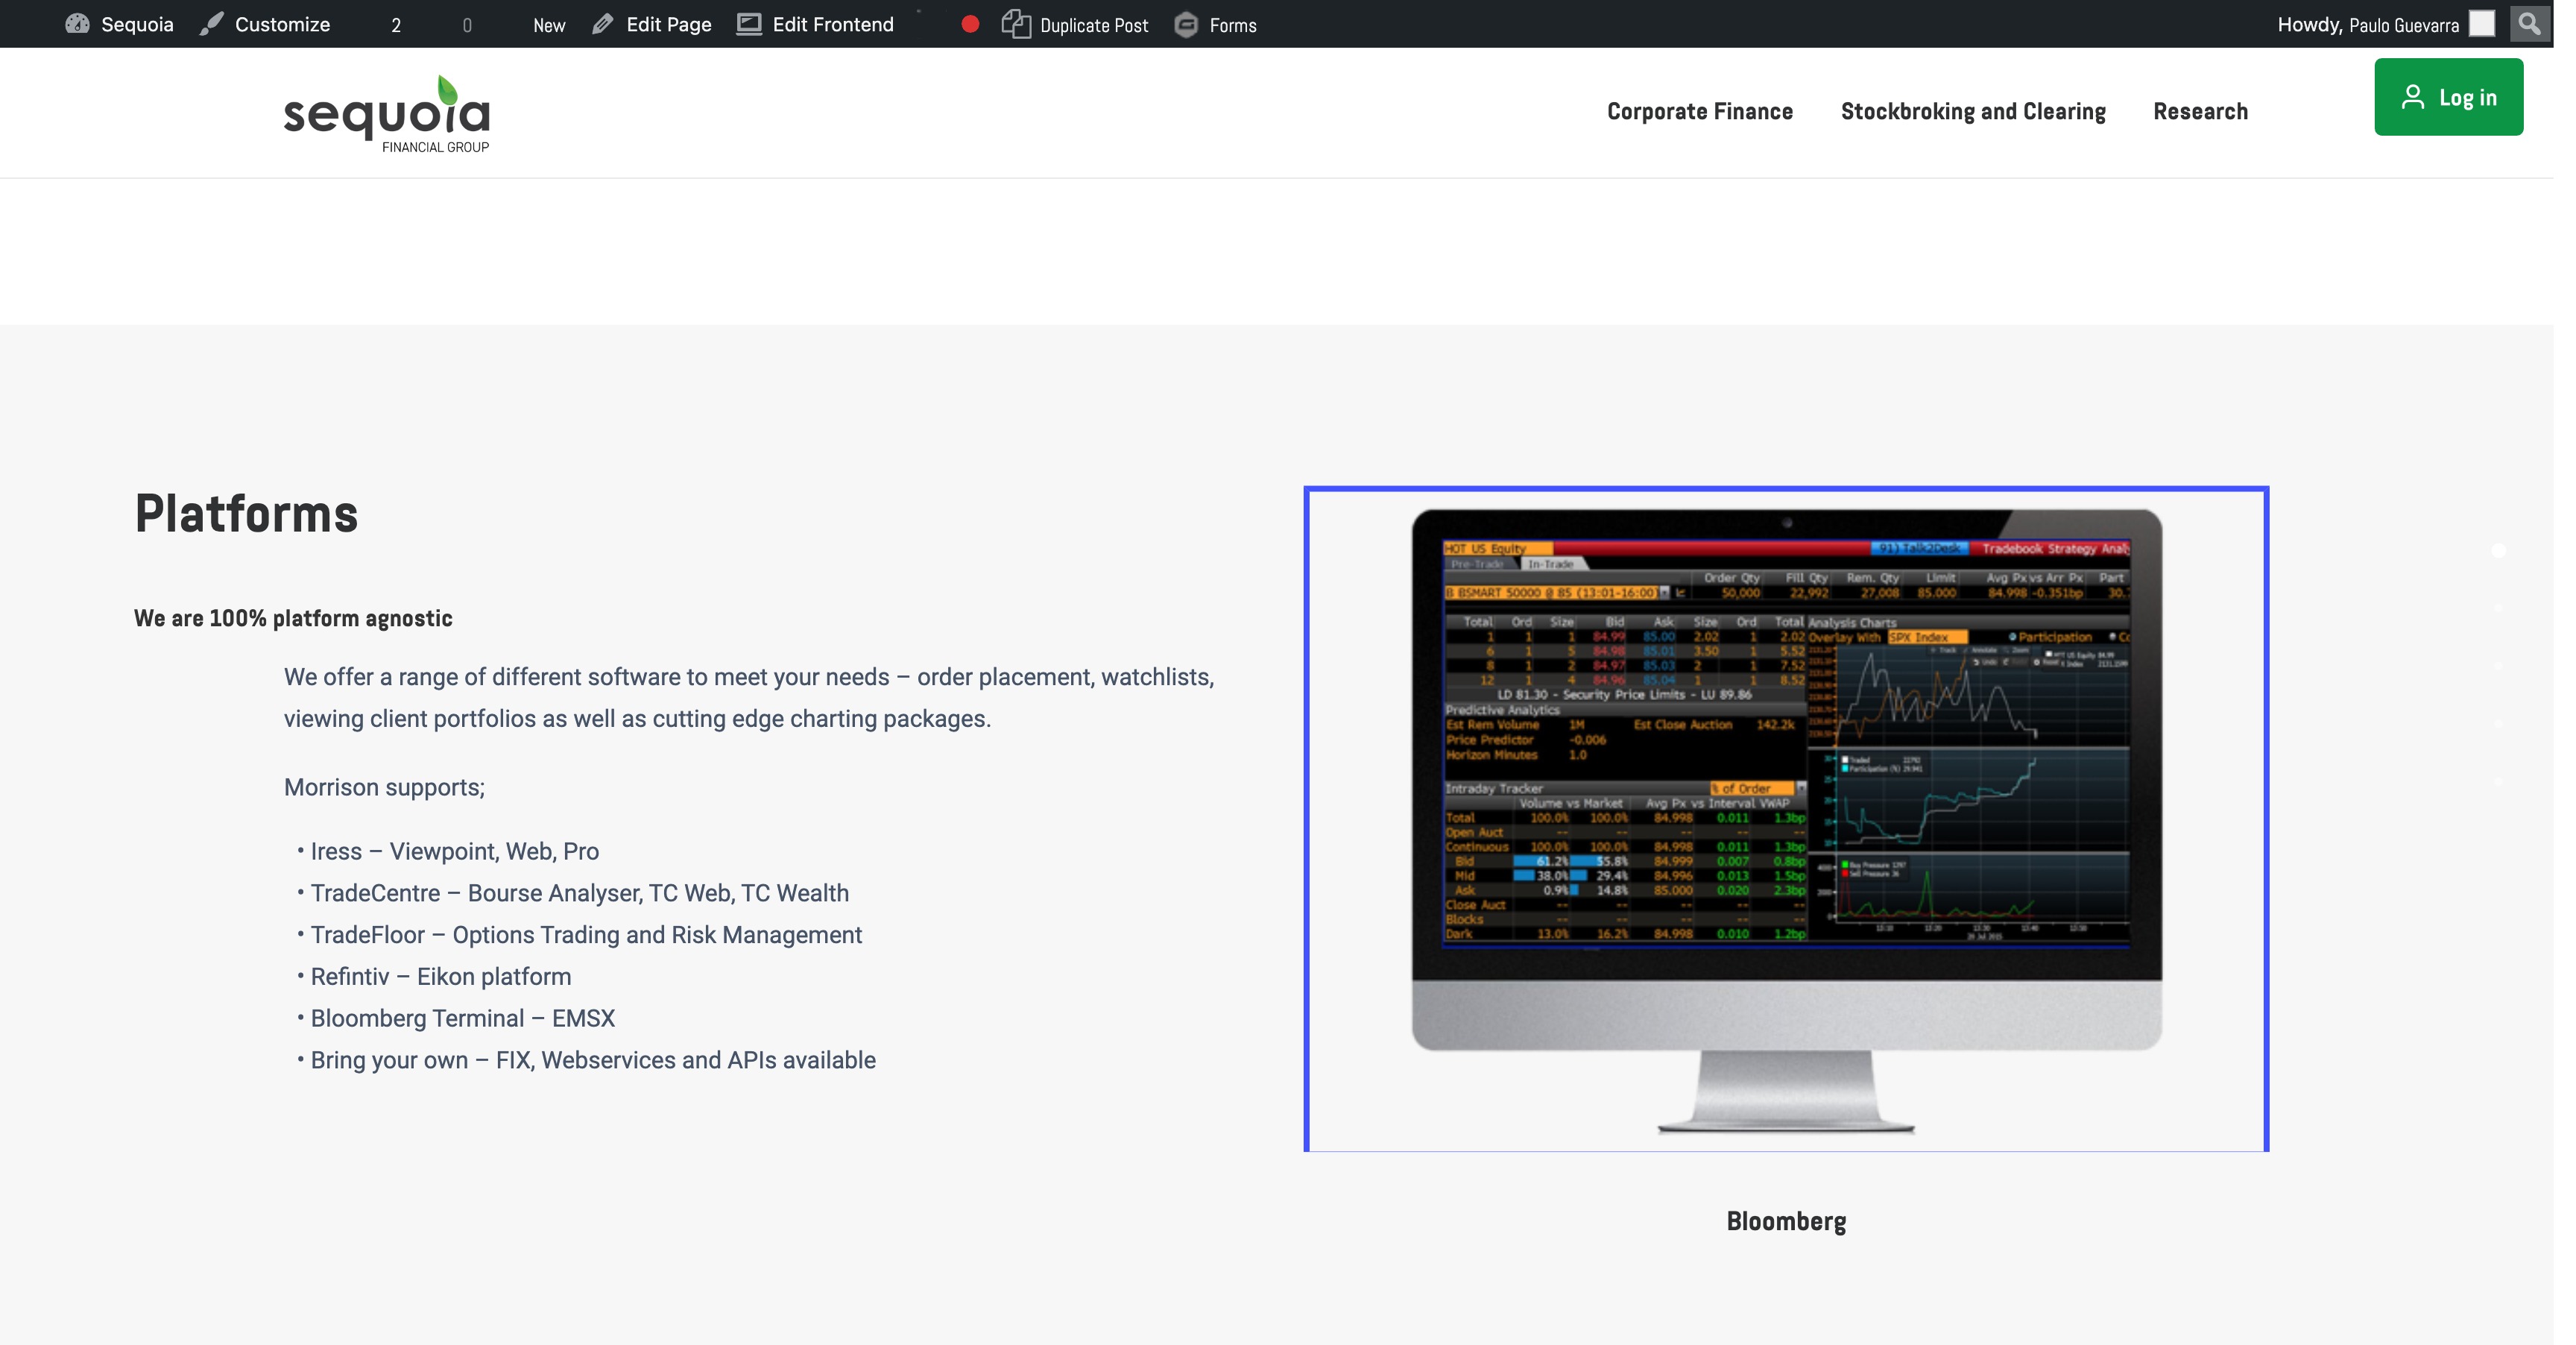Open the comments count showing 0
Screen dimensions: 2576x1345
click(x=467, y=25)
